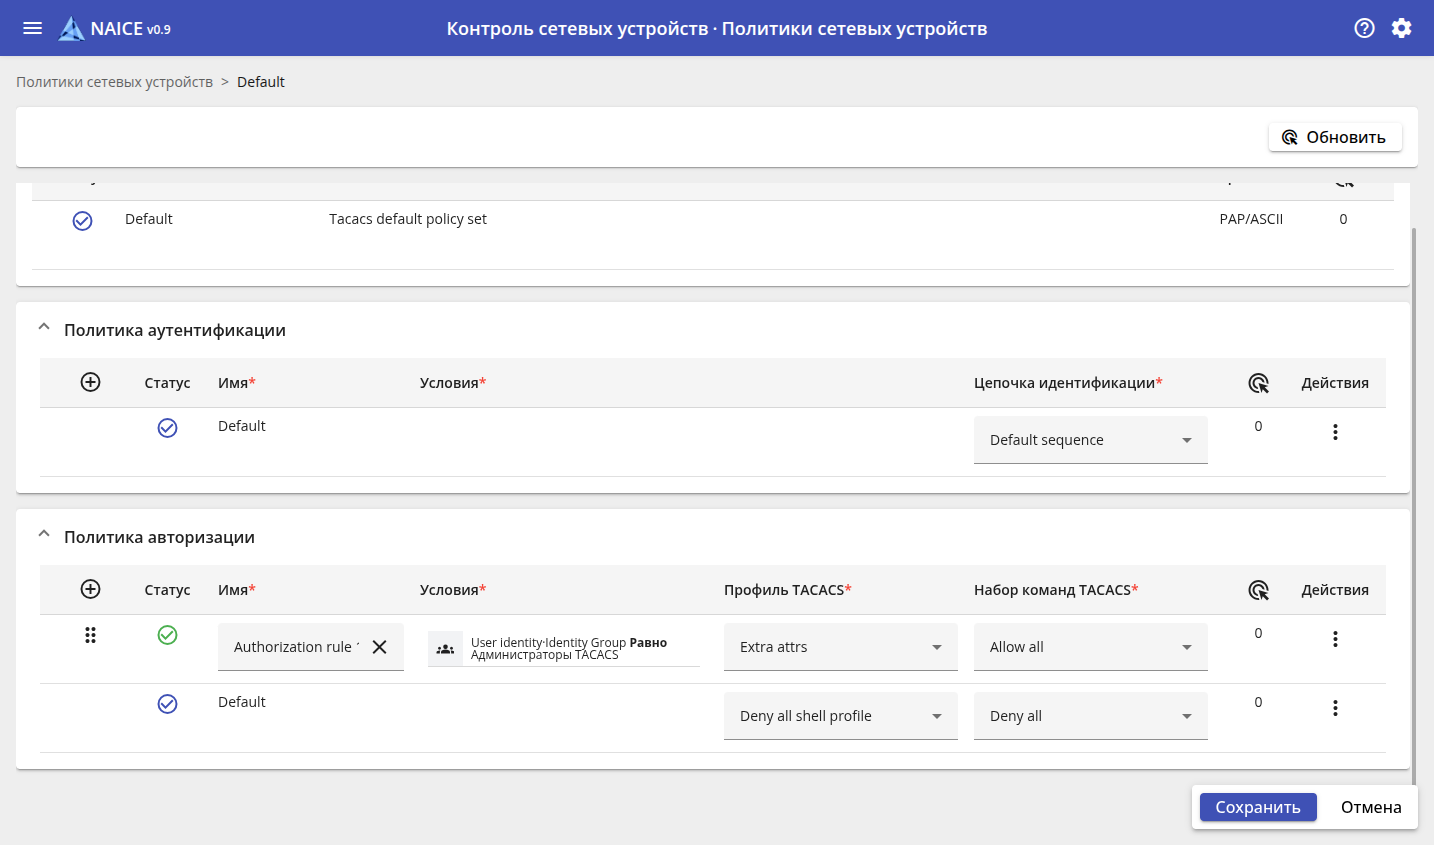Open the help question mark icon
The image size is (1434, 845).
click(x=1364, y=28)
